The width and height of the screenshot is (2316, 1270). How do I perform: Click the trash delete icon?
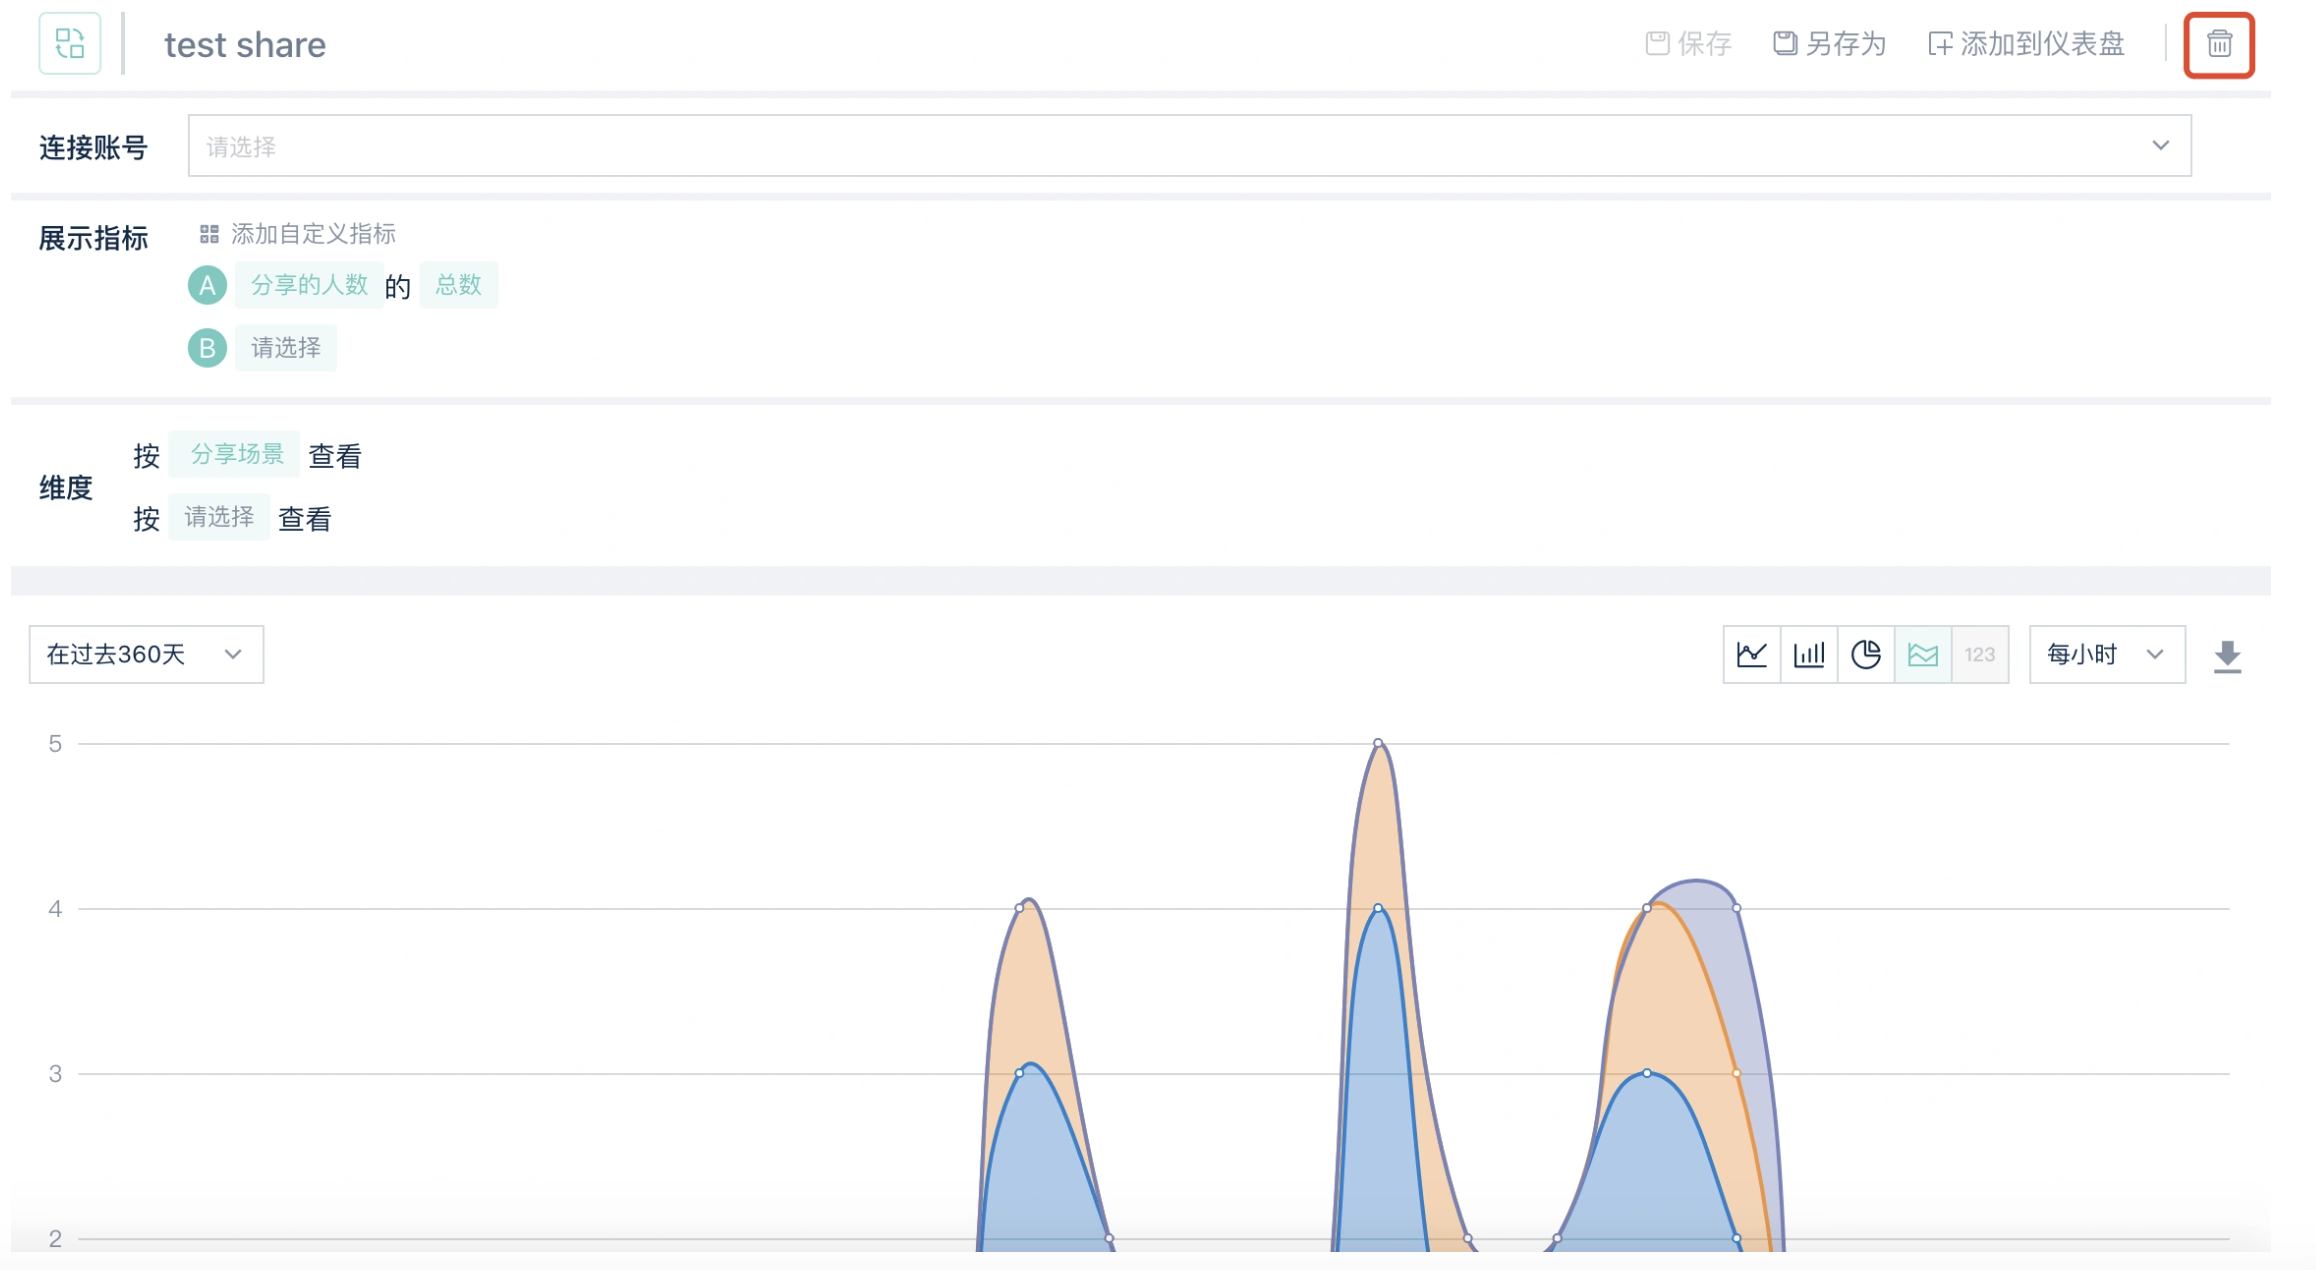pos(2219,44)
